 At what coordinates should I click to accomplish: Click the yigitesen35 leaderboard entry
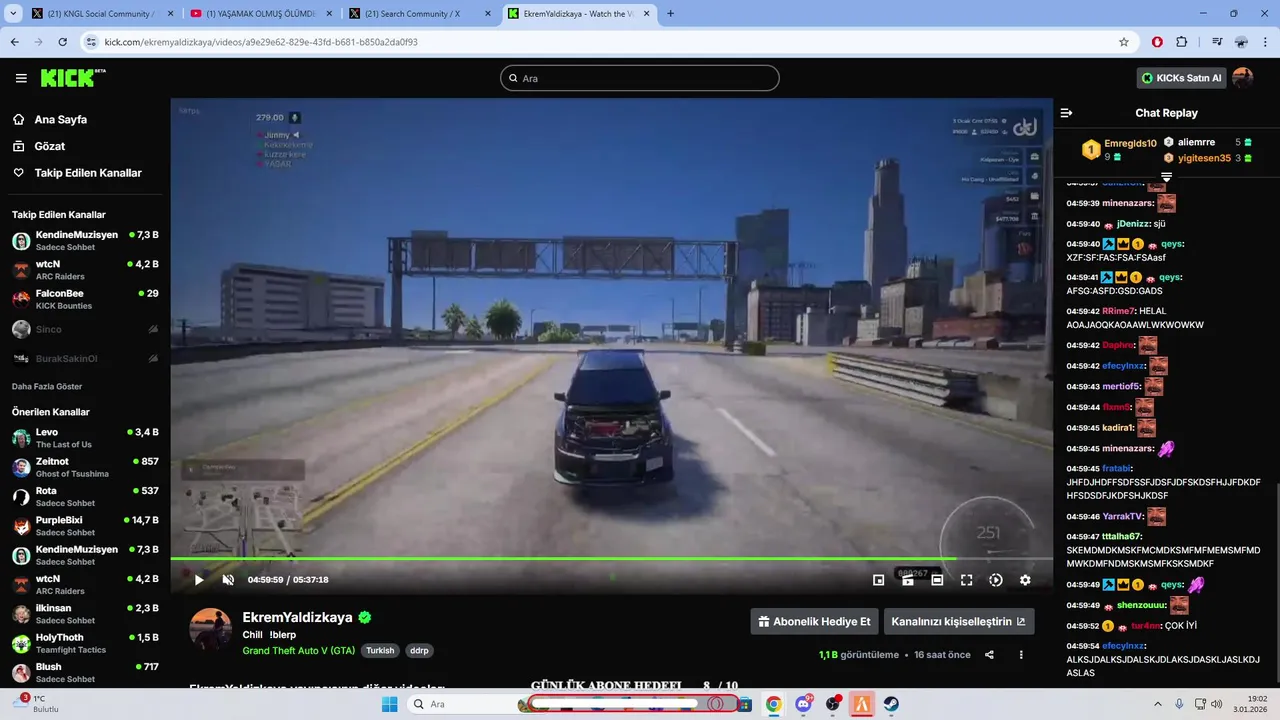pyautogui.click(x=1204, y=158)
